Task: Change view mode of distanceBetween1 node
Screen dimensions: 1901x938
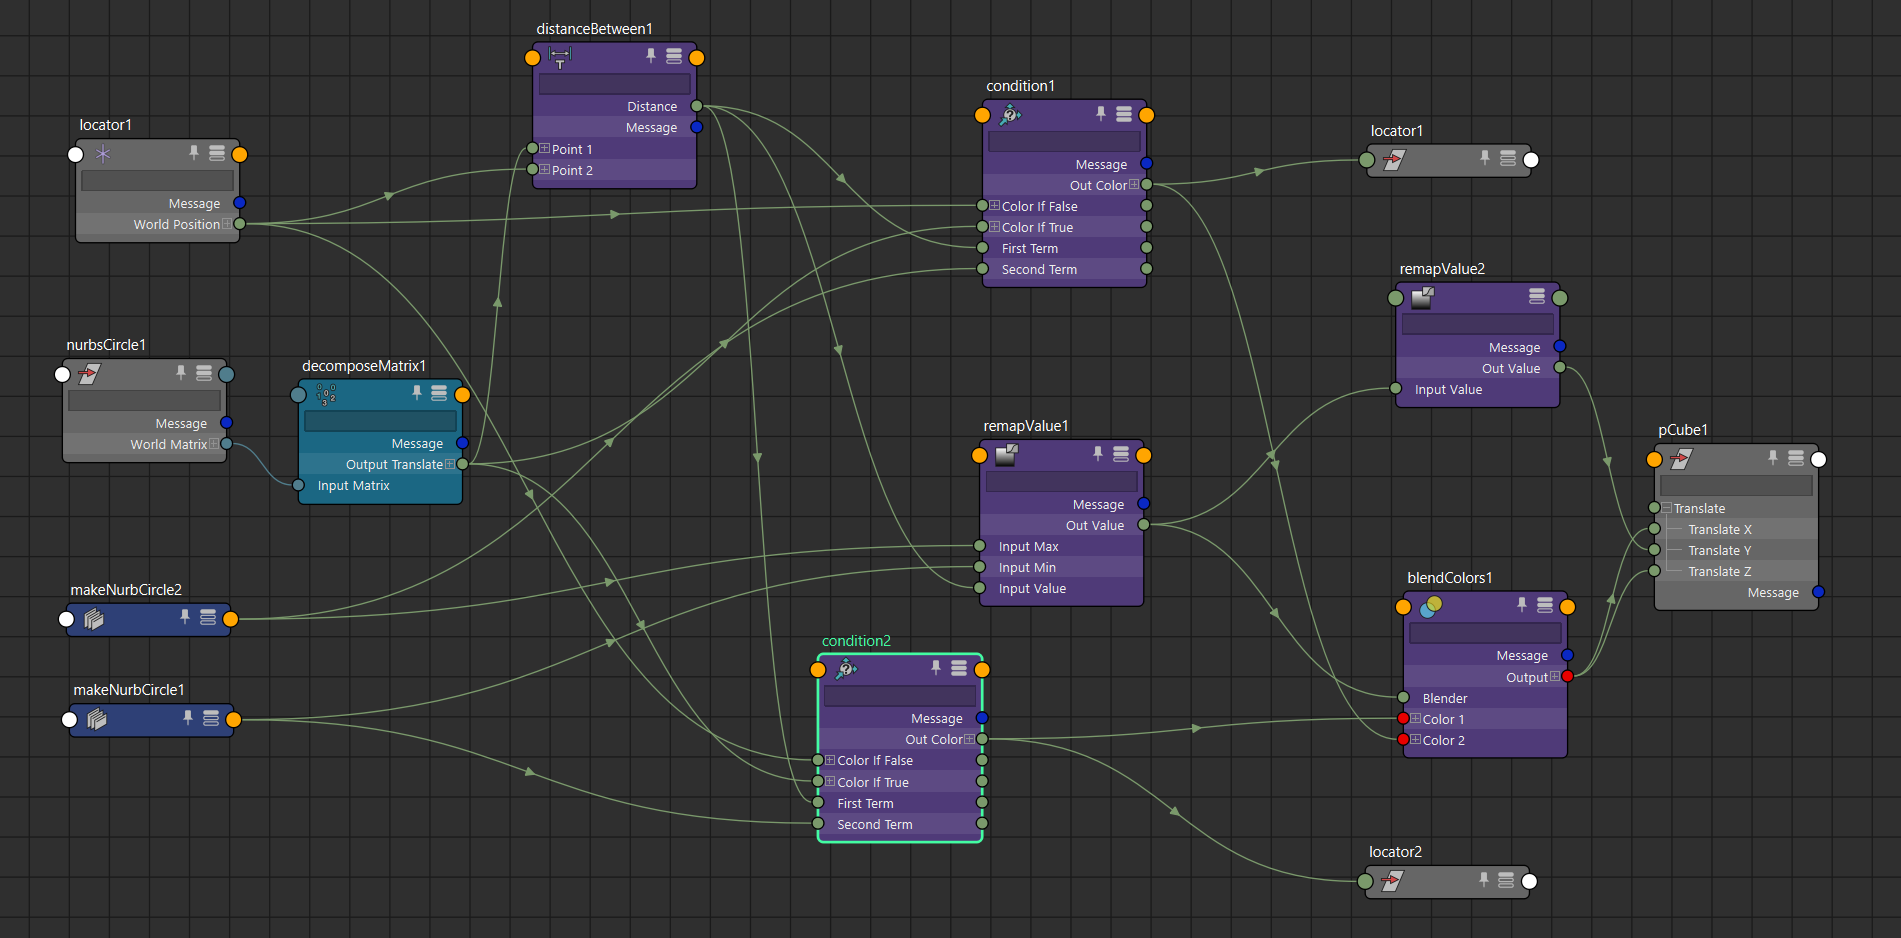Action: pyautogui.click(x=674, y=56)
